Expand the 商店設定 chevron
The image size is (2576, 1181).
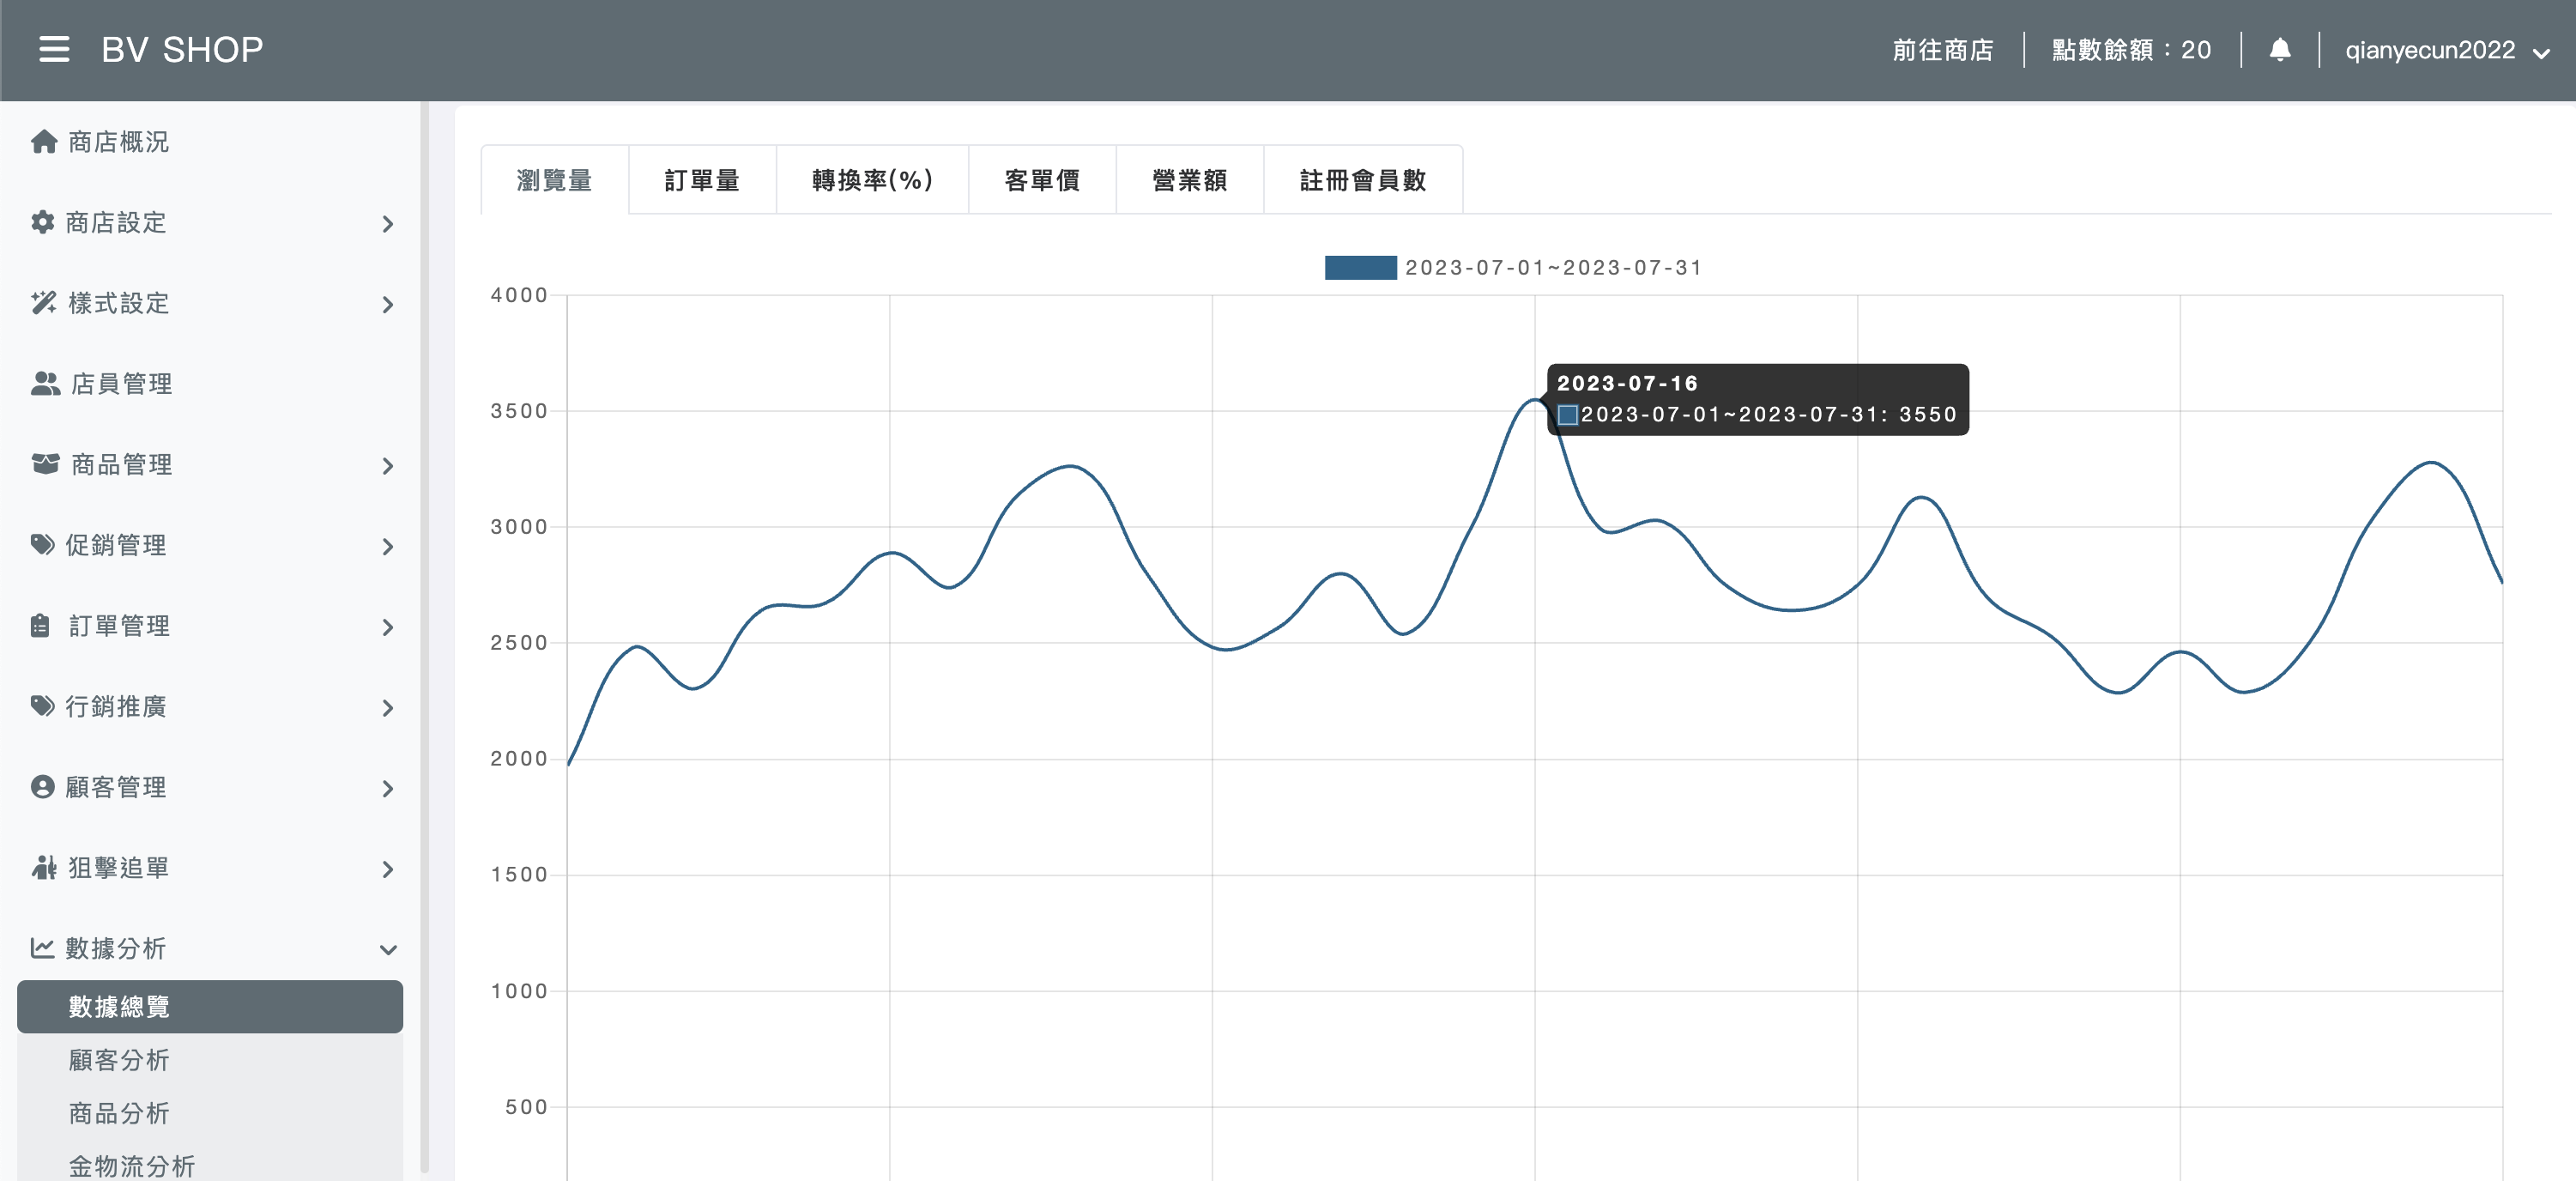[388, 224]
